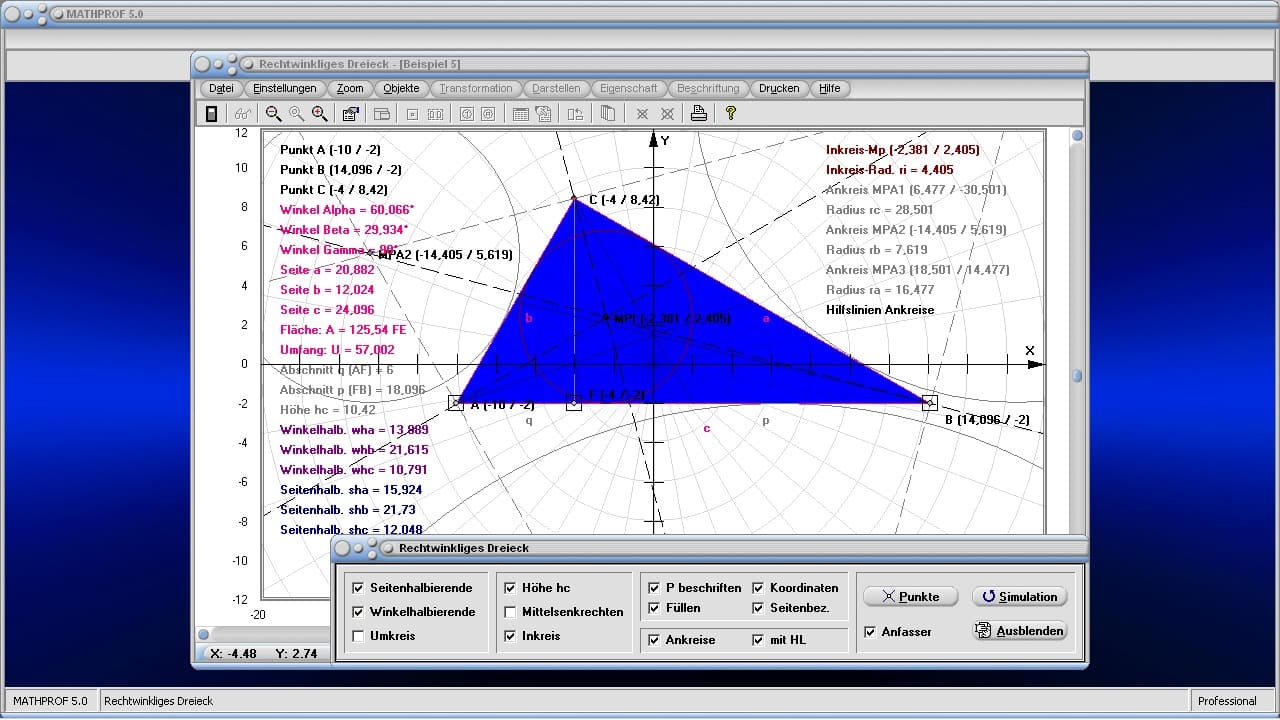Open the Drucken menu
The image size is (1280, 720).
[779, 88]
